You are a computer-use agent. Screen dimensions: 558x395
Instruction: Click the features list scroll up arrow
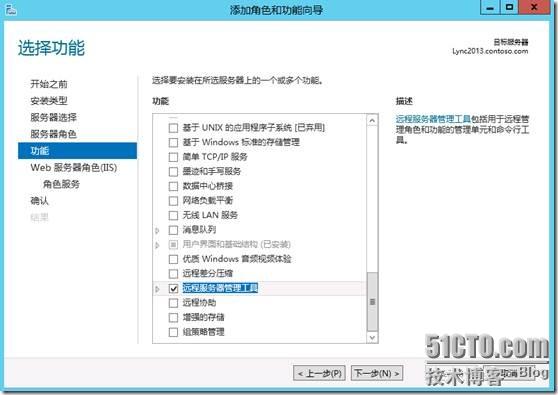pyautogui.click(x=372, y=120)
